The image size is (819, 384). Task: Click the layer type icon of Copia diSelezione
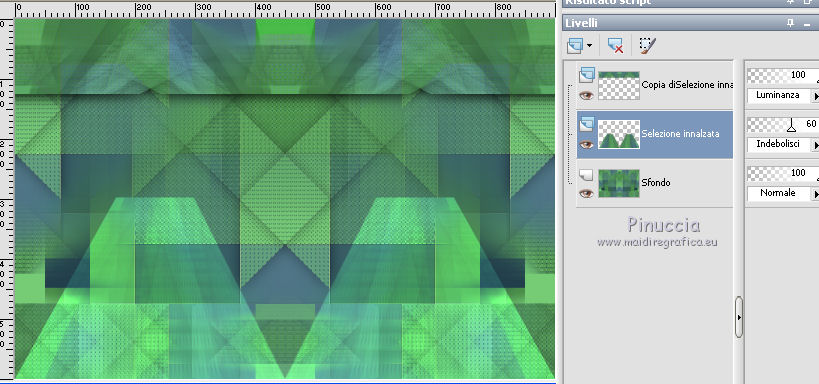coord(587,75)
